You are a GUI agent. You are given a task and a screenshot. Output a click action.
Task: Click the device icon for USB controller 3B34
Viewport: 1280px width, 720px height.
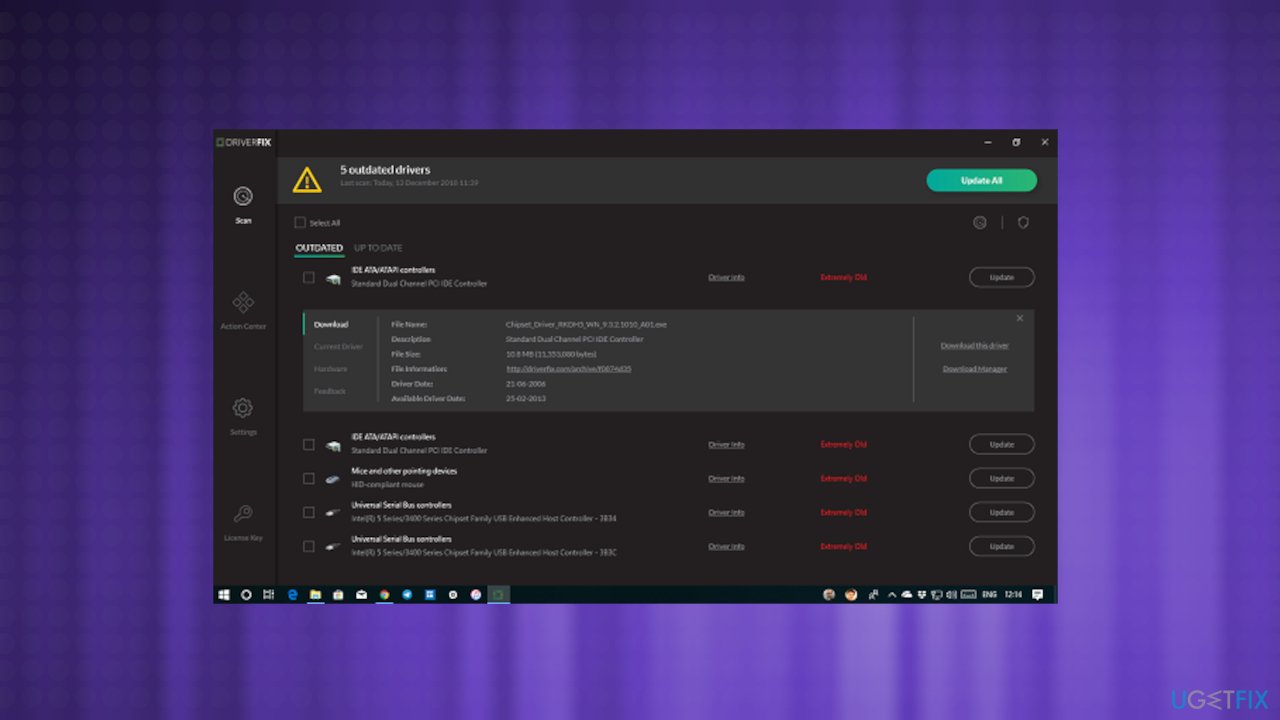coord(333,513)
